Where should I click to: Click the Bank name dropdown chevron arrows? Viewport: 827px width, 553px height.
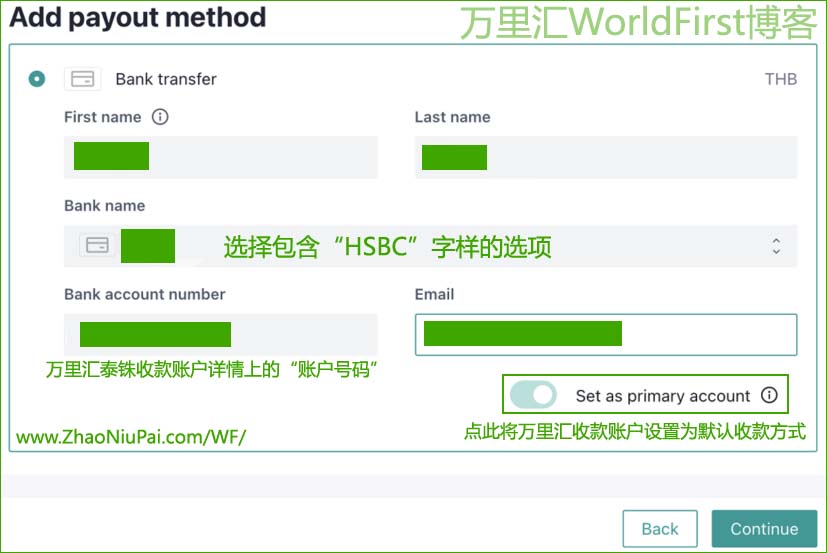click(x=776, y=246)
